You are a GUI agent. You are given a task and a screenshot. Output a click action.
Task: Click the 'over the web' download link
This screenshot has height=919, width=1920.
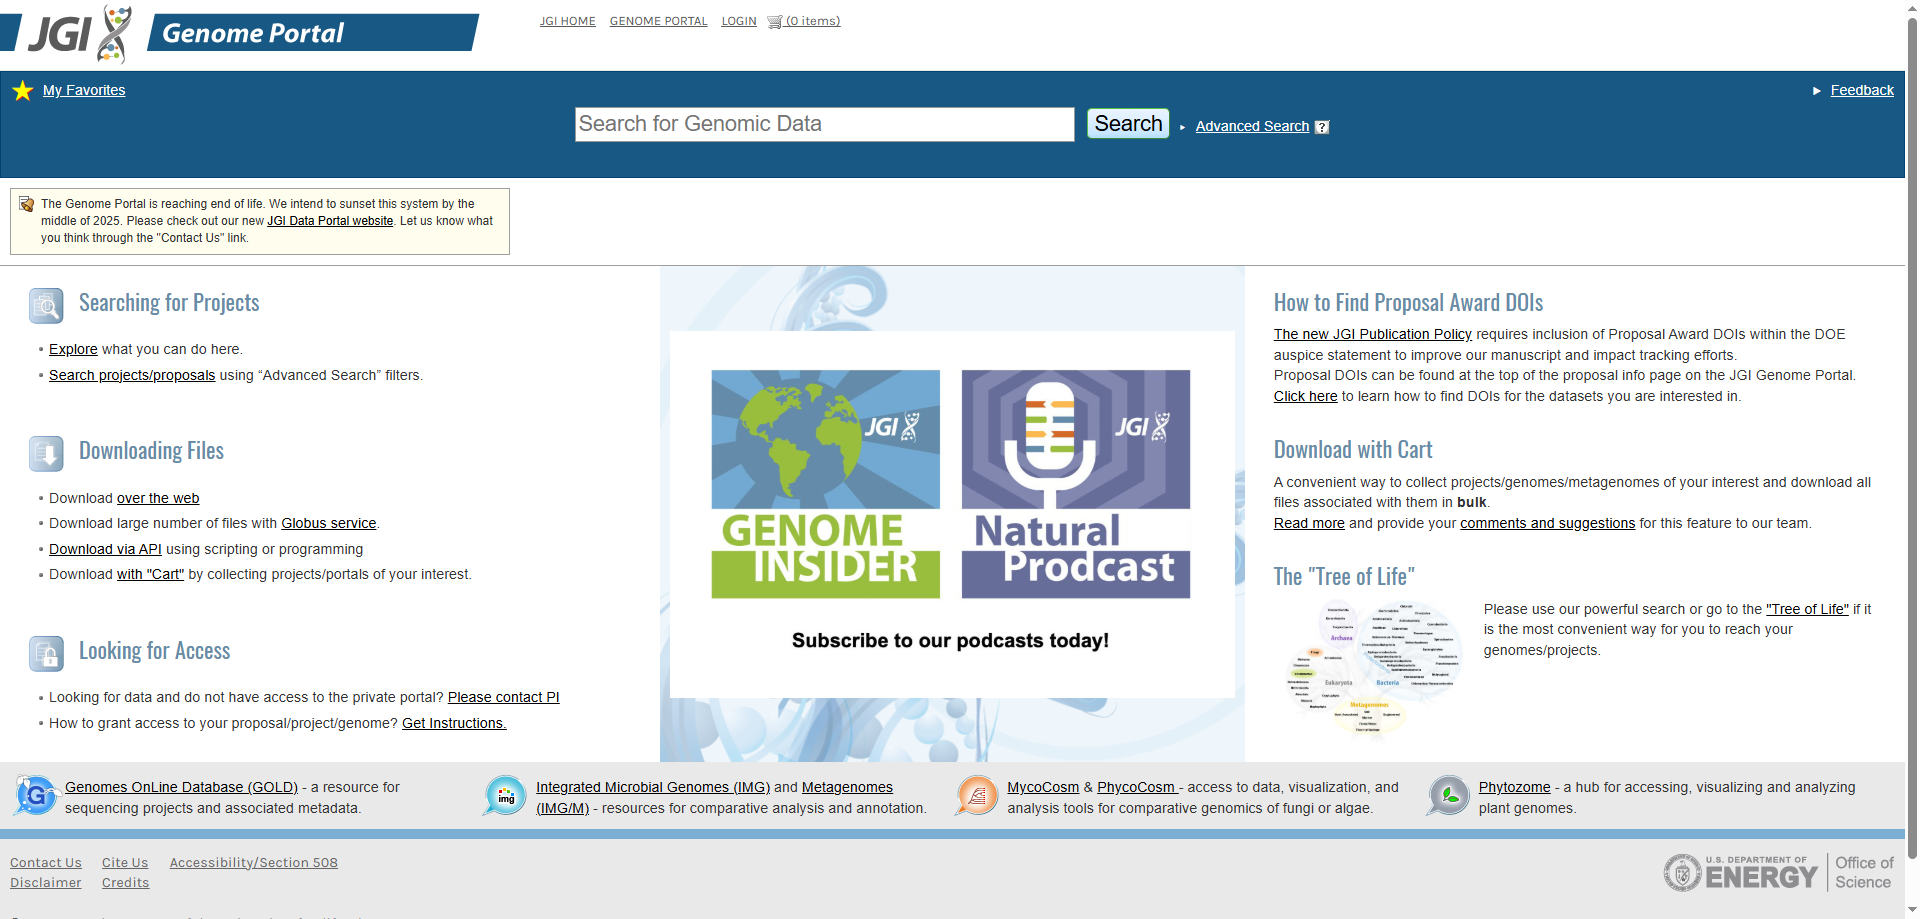[x=158, y=498]
